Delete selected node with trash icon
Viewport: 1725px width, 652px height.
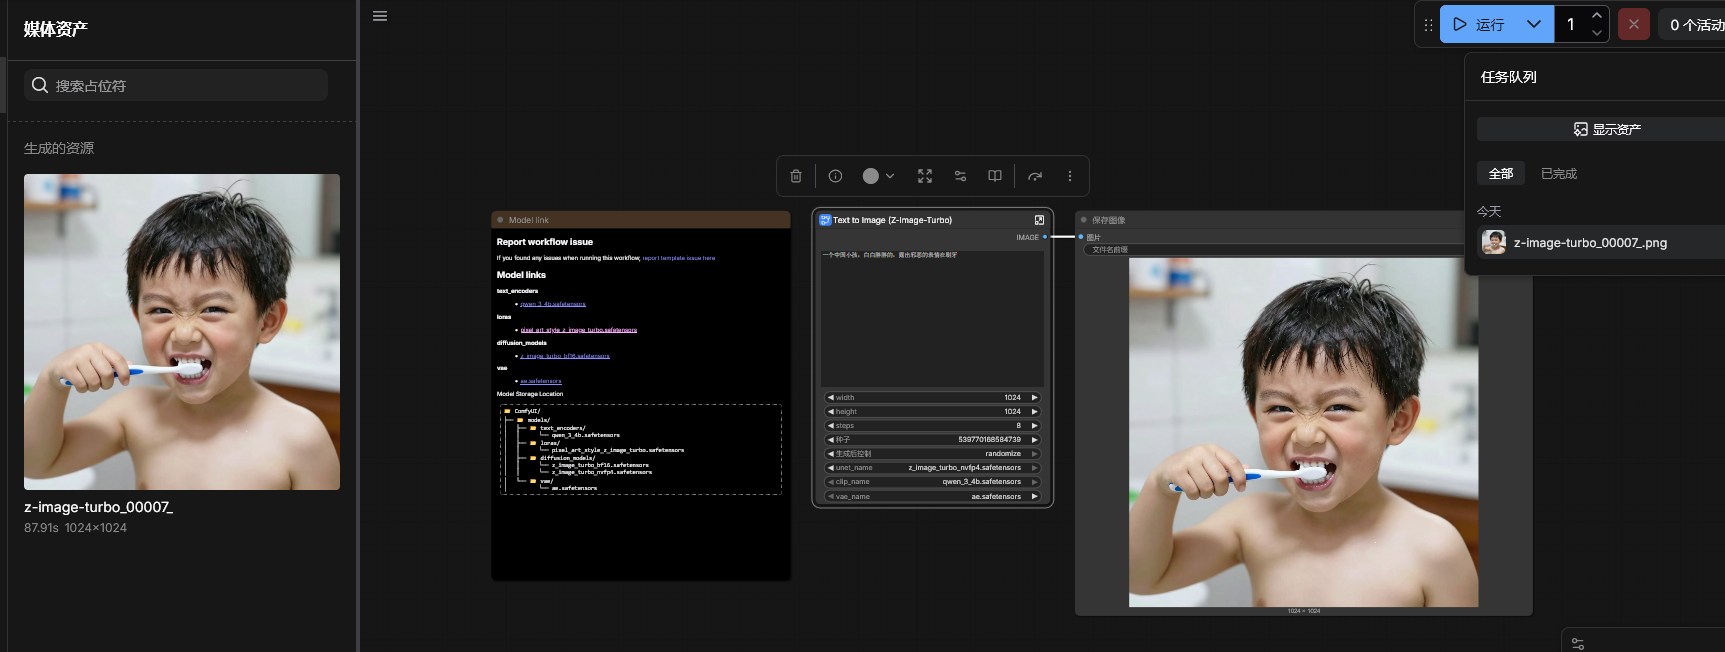796,176
